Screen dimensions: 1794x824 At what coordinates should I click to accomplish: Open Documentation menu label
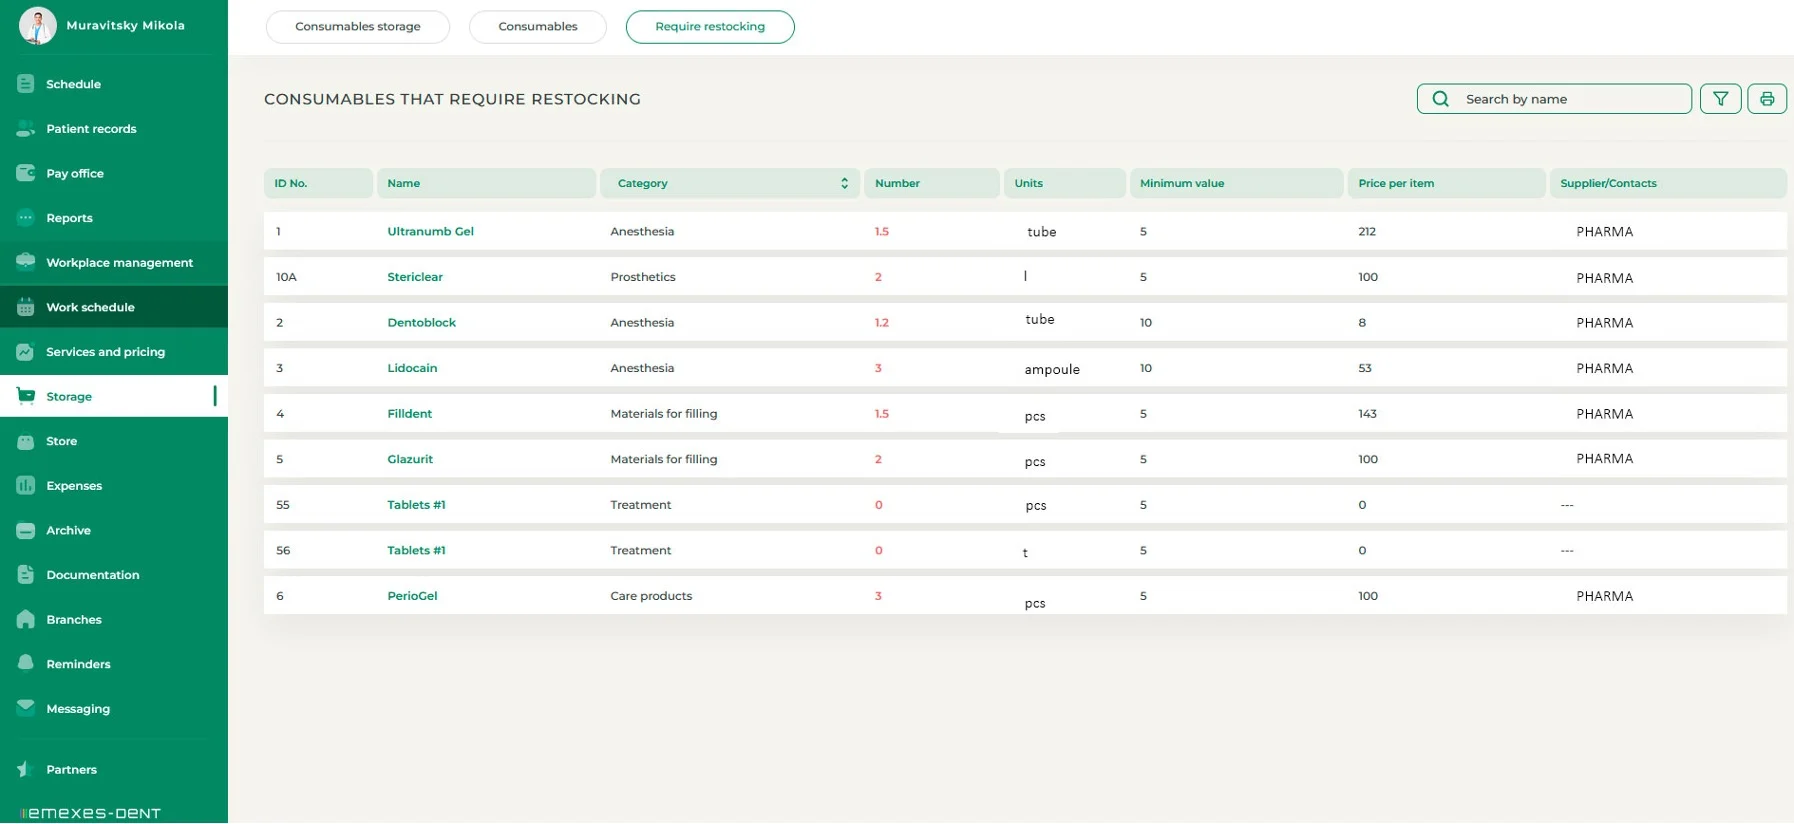[92, 575]
